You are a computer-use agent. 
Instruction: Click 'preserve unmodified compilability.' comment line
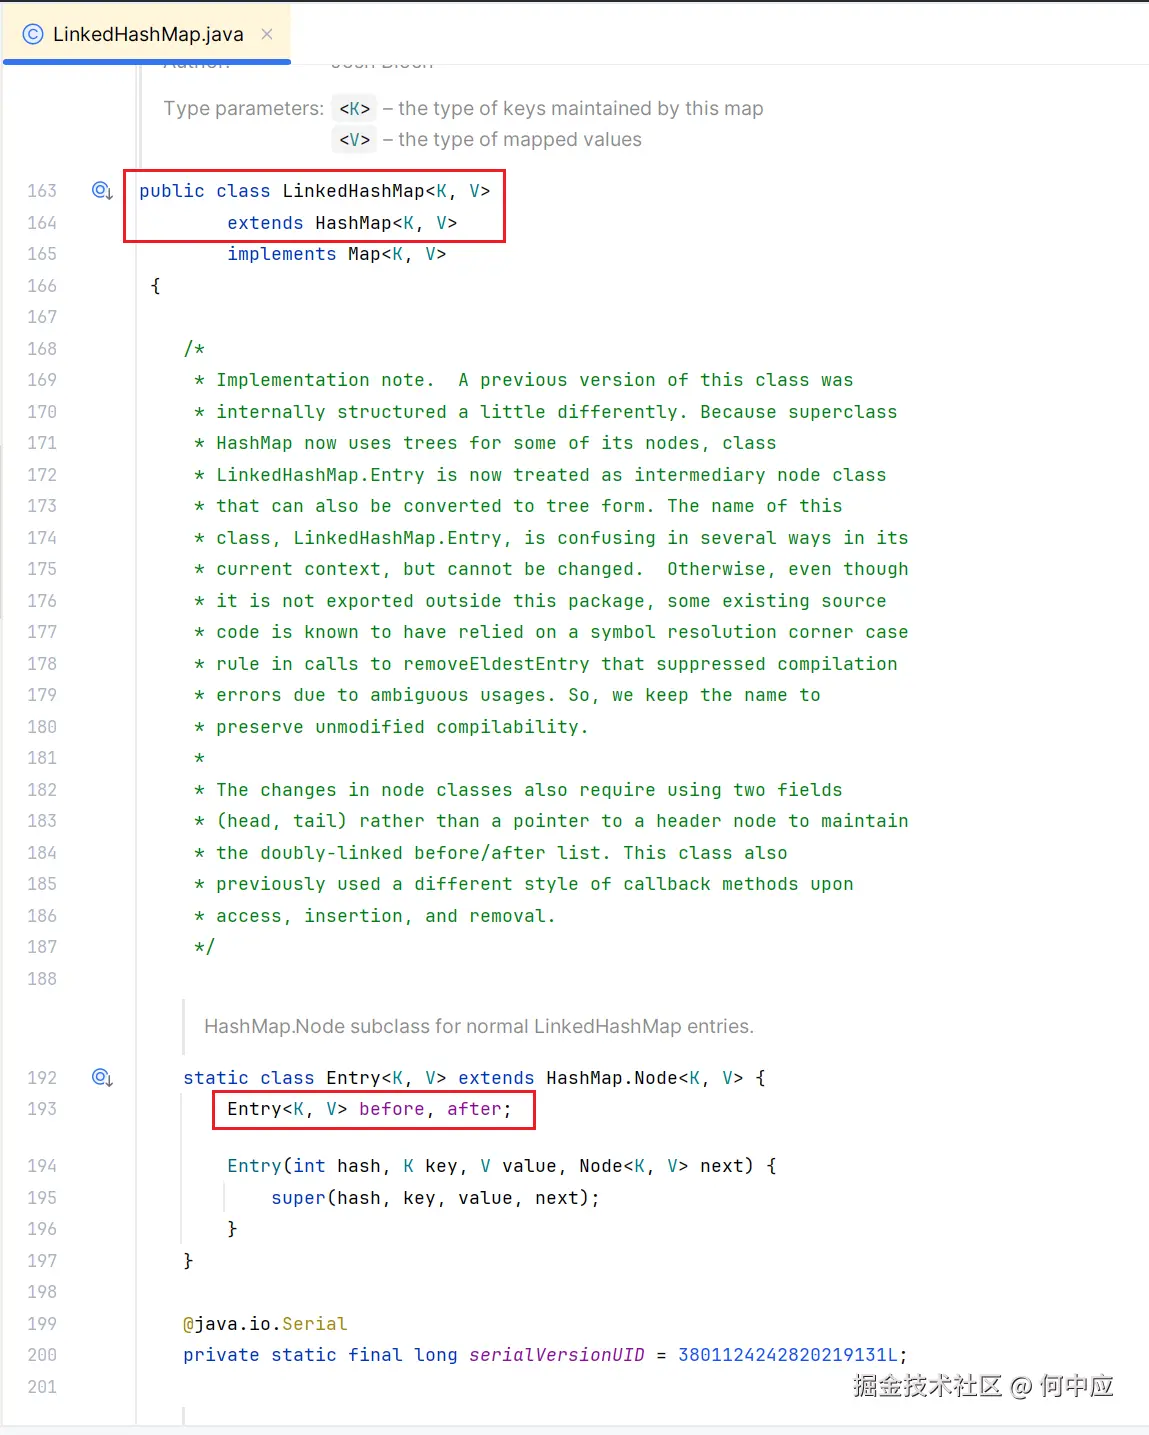(x=402, y=727)
